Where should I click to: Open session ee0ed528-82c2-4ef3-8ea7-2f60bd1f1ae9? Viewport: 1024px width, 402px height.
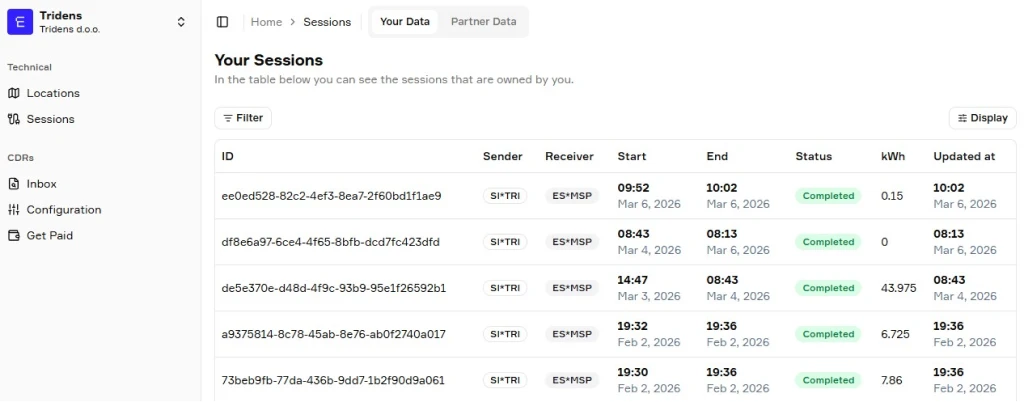coord(331,196)
